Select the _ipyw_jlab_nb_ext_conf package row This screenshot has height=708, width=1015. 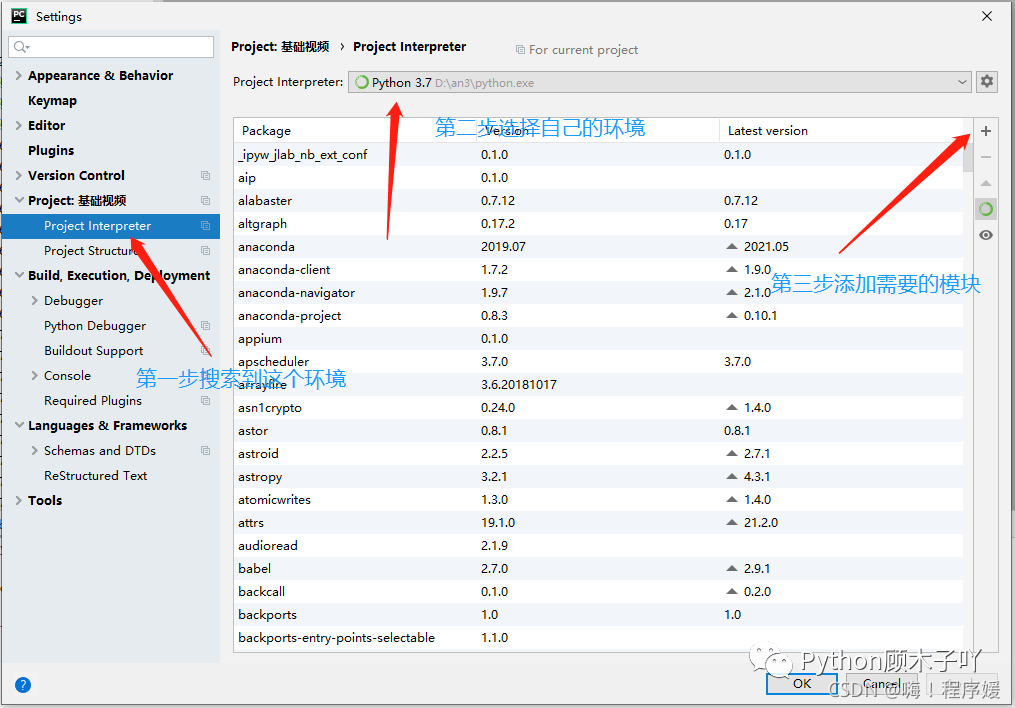coord(598,155)
